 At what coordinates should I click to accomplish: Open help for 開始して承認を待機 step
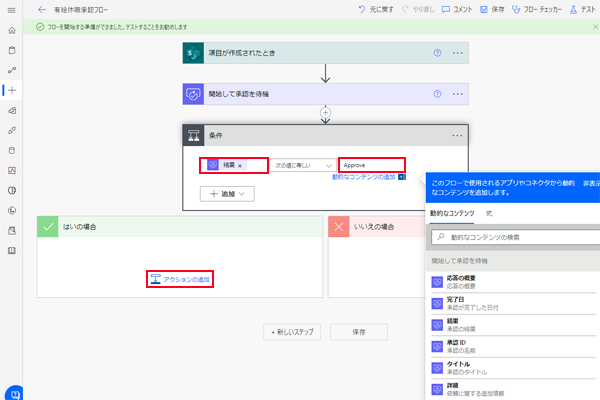point(437,94)
